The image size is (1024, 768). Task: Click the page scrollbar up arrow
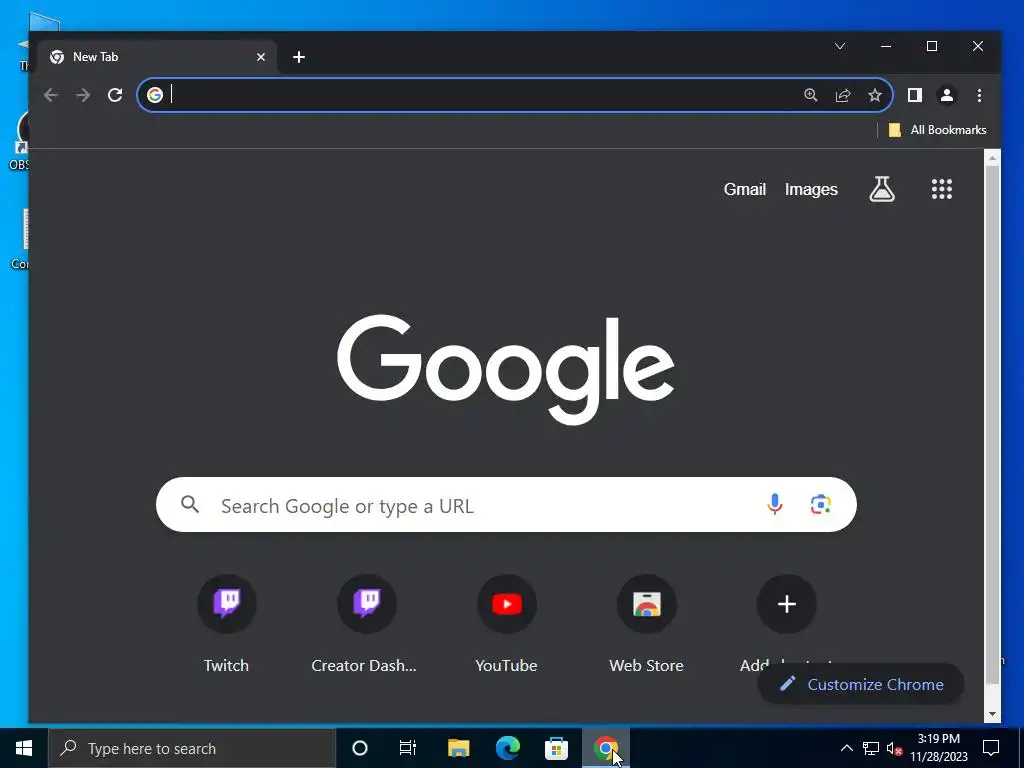[992, 157]
